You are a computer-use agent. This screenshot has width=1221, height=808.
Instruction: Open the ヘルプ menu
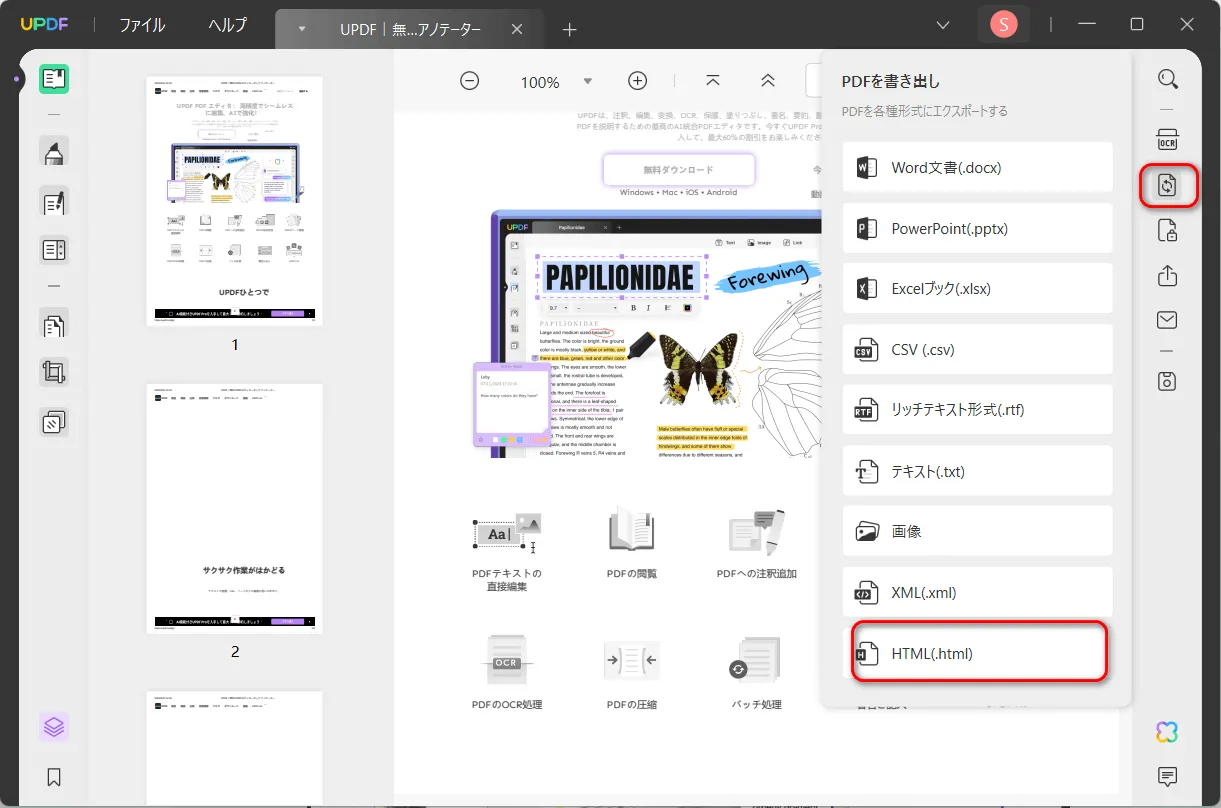click(228, 25)
